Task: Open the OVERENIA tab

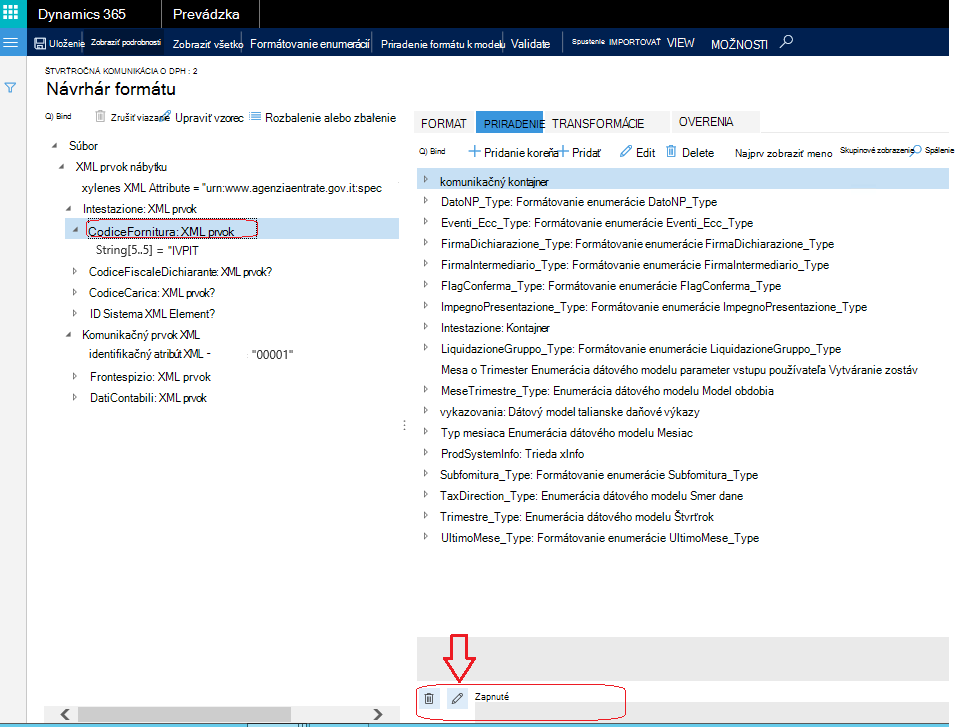Action: coord(706,122)
